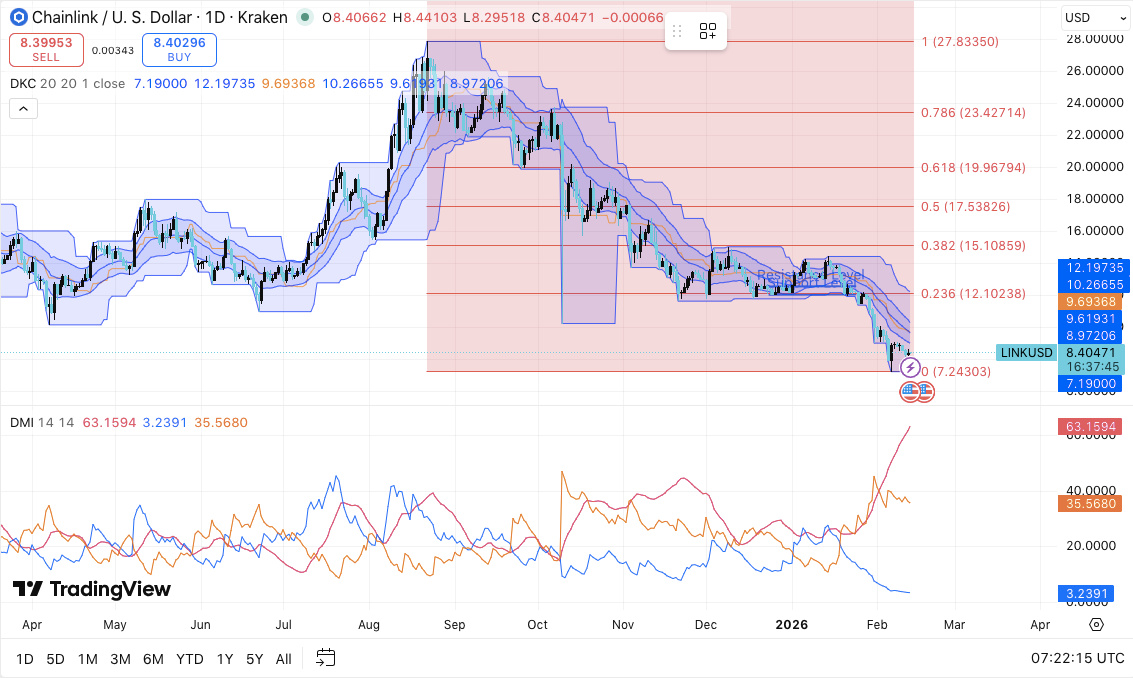Select the All timeframe
Image resolution: width=1133 pixels, height=678 pixels.
pos(283,659)
